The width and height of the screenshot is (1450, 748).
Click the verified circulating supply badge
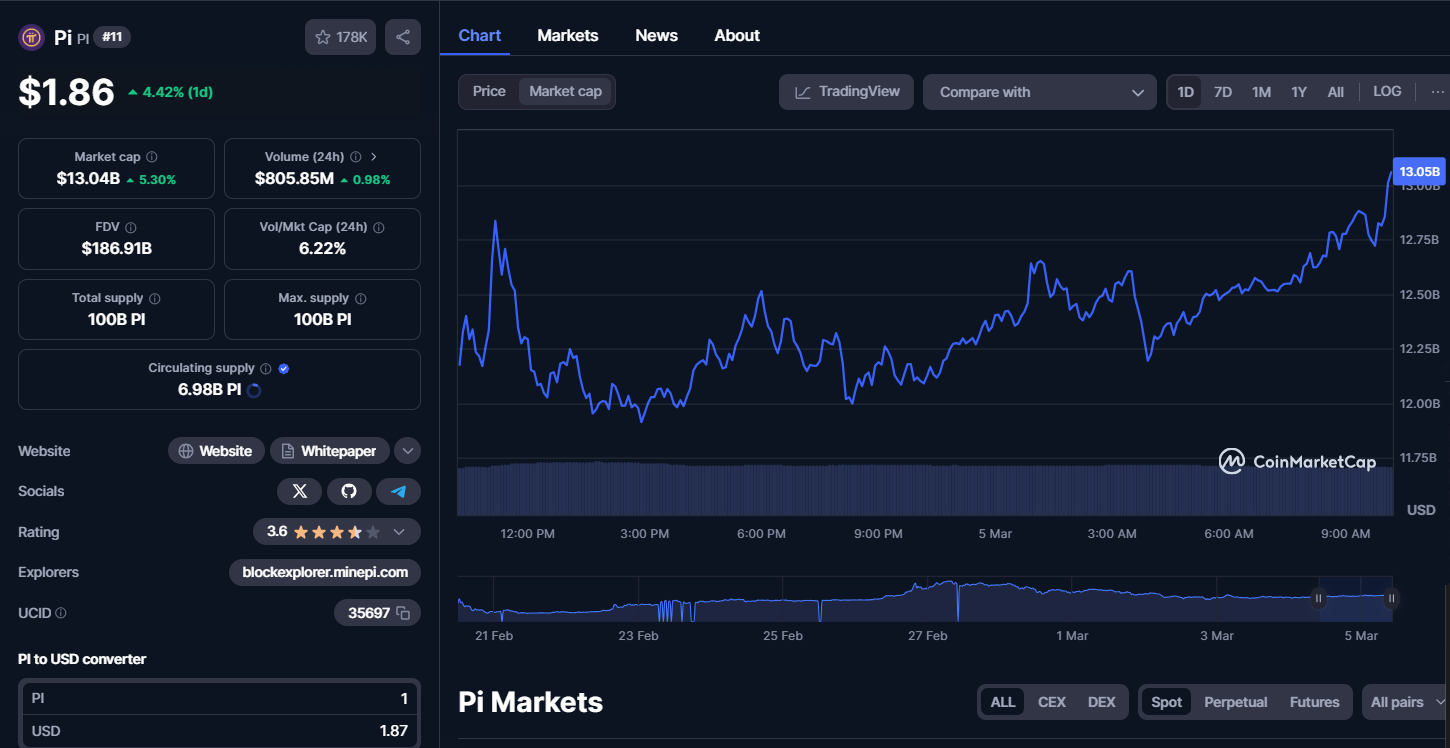(x=284, y=368)
